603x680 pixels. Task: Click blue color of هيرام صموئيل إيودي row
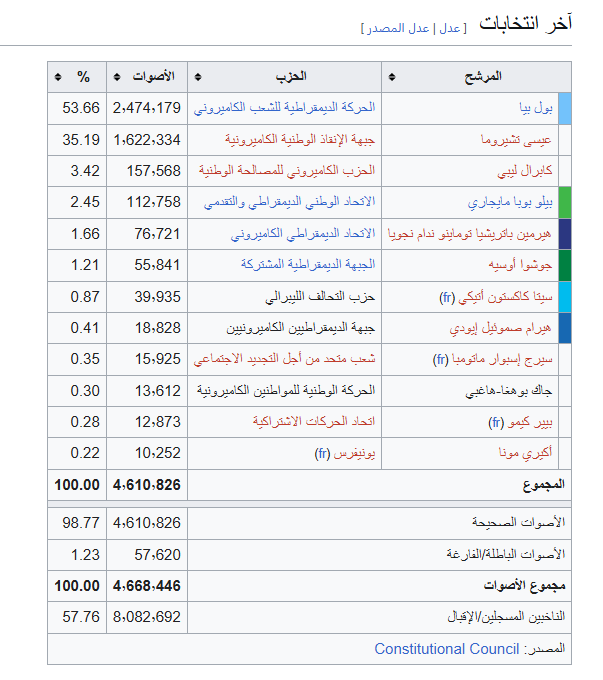(565, 328)
